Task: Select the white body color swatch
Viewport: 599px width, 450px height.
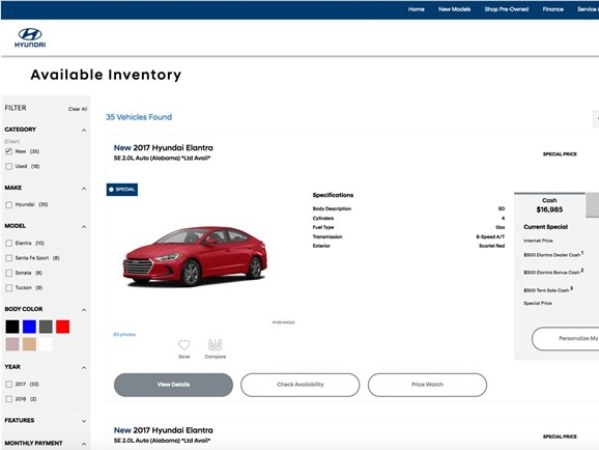Action: (46, 344)
